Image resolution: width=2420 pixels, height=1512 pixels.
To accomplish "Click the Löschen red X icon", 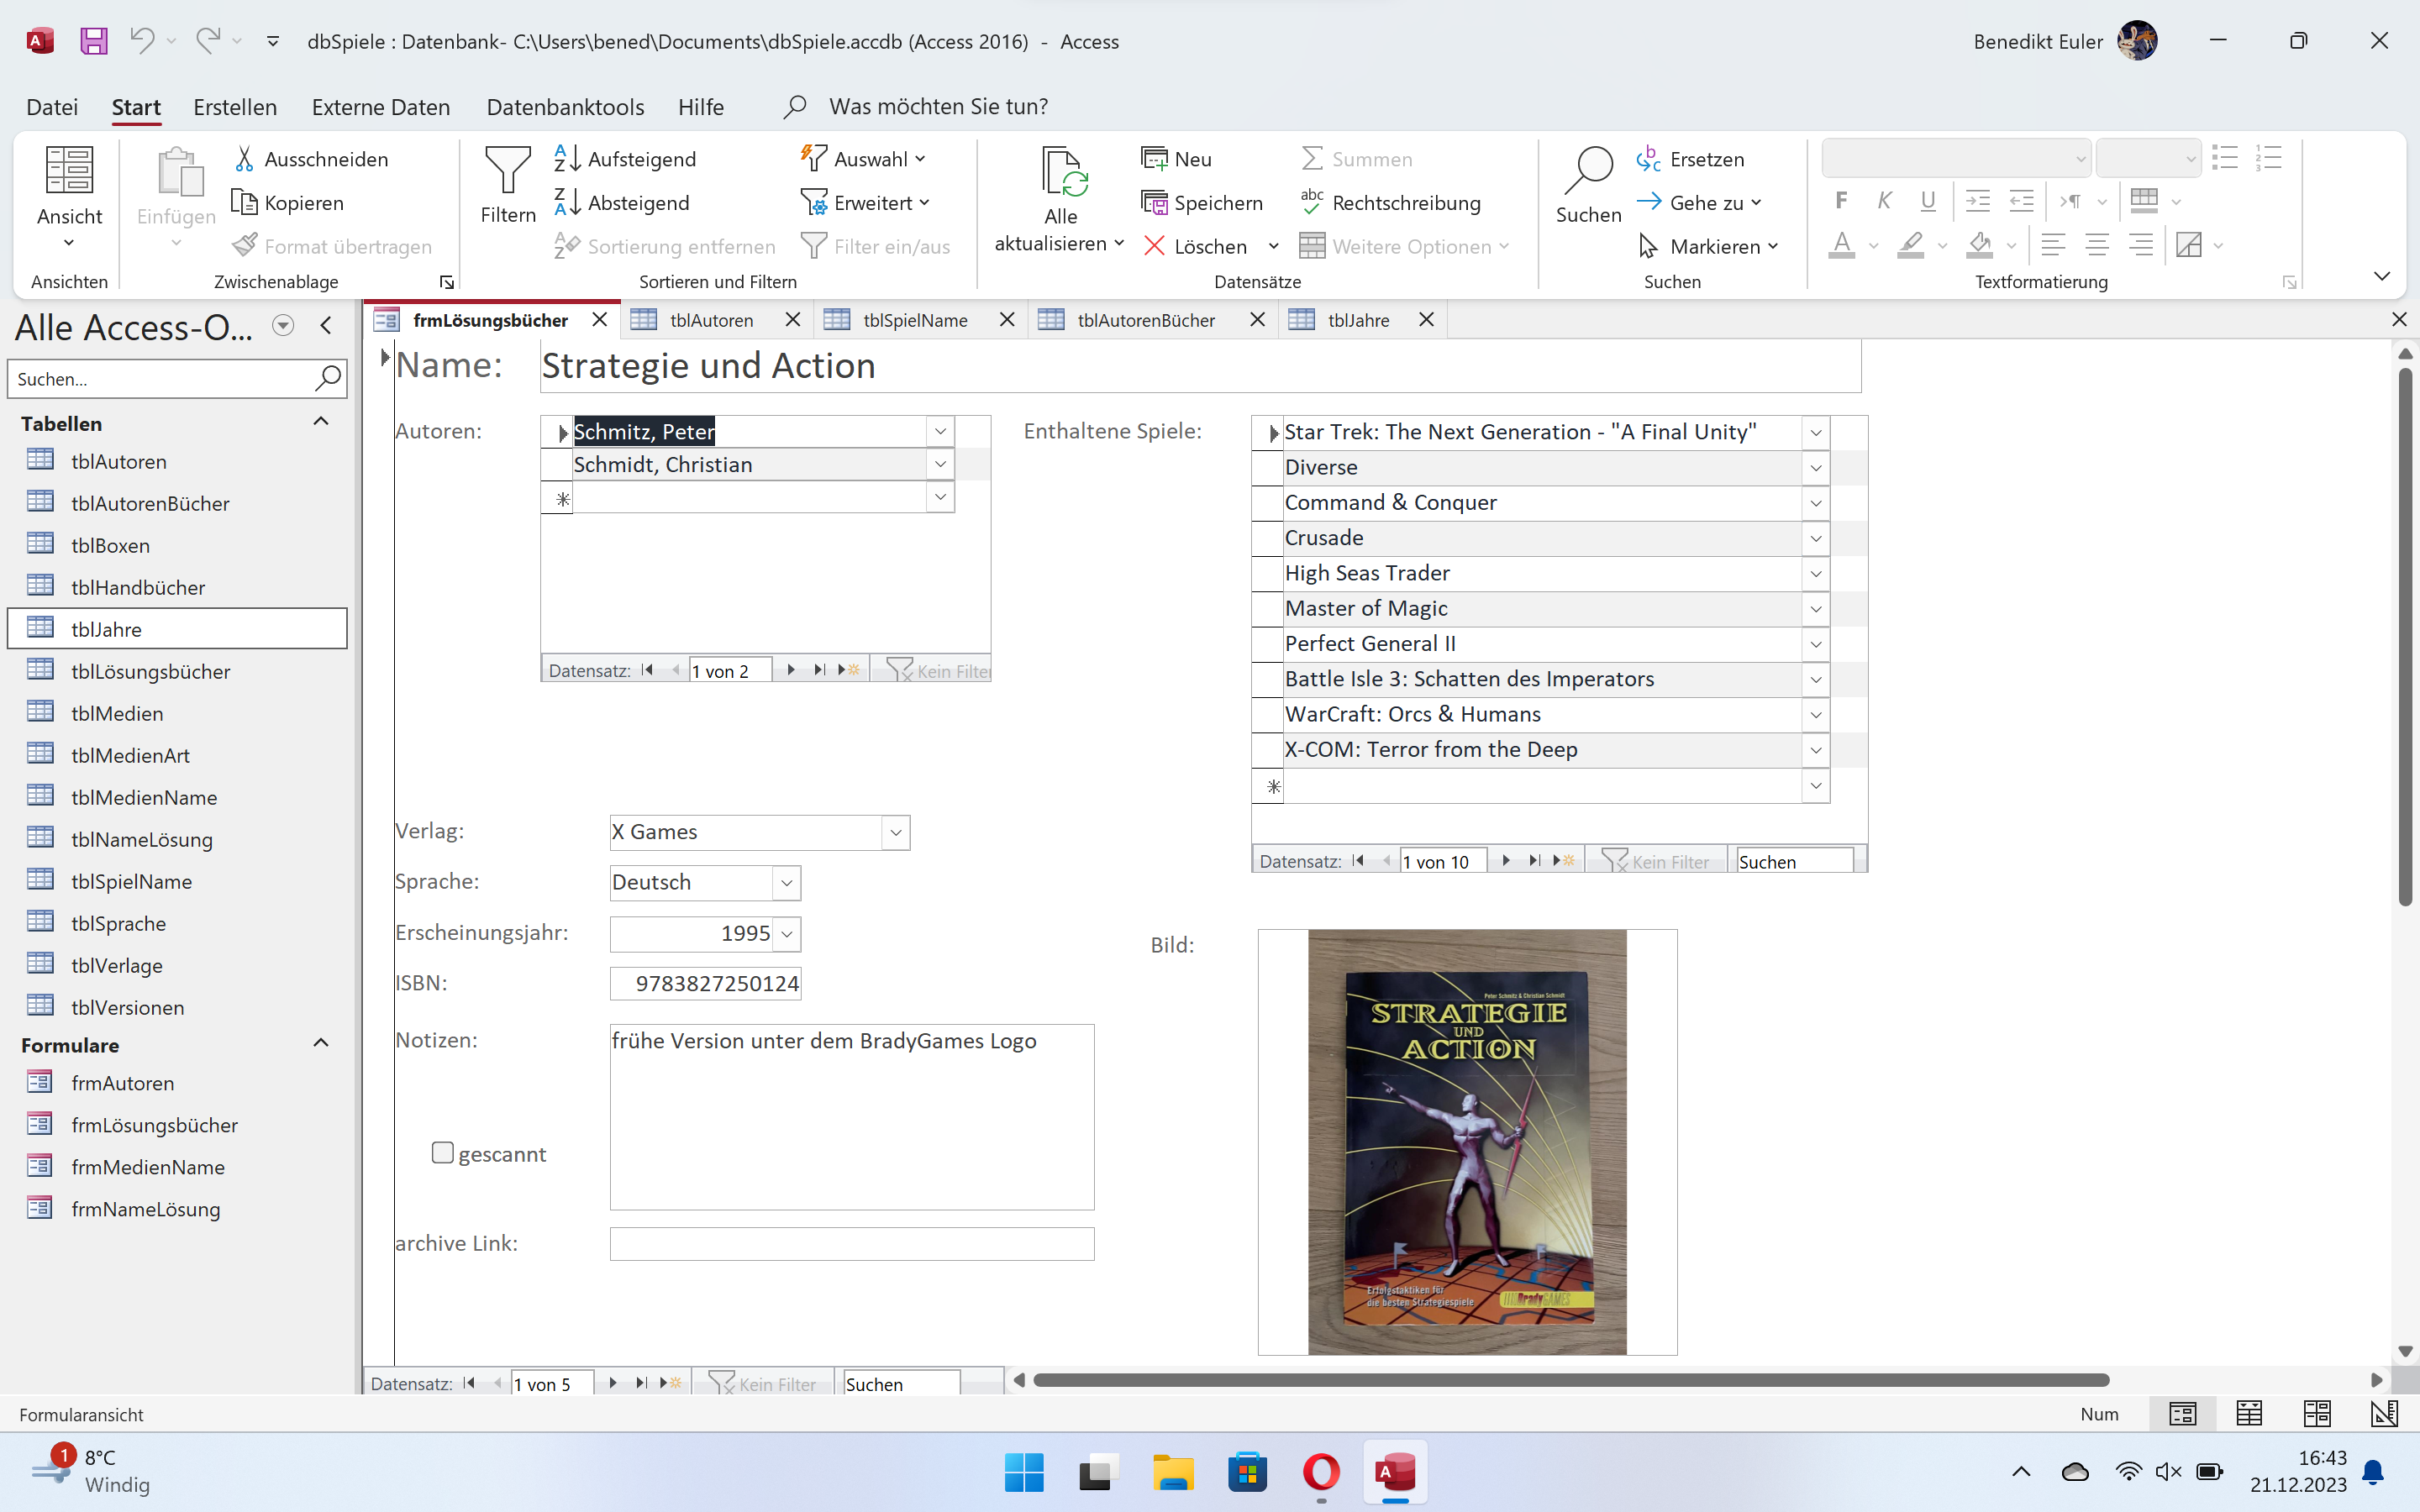I will [x=1154, y=246].
